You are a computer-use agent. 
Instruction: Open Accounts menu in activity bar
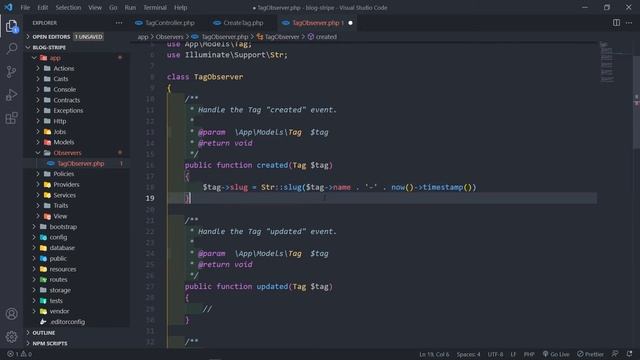pyautogui.click(x=11, y=313)
